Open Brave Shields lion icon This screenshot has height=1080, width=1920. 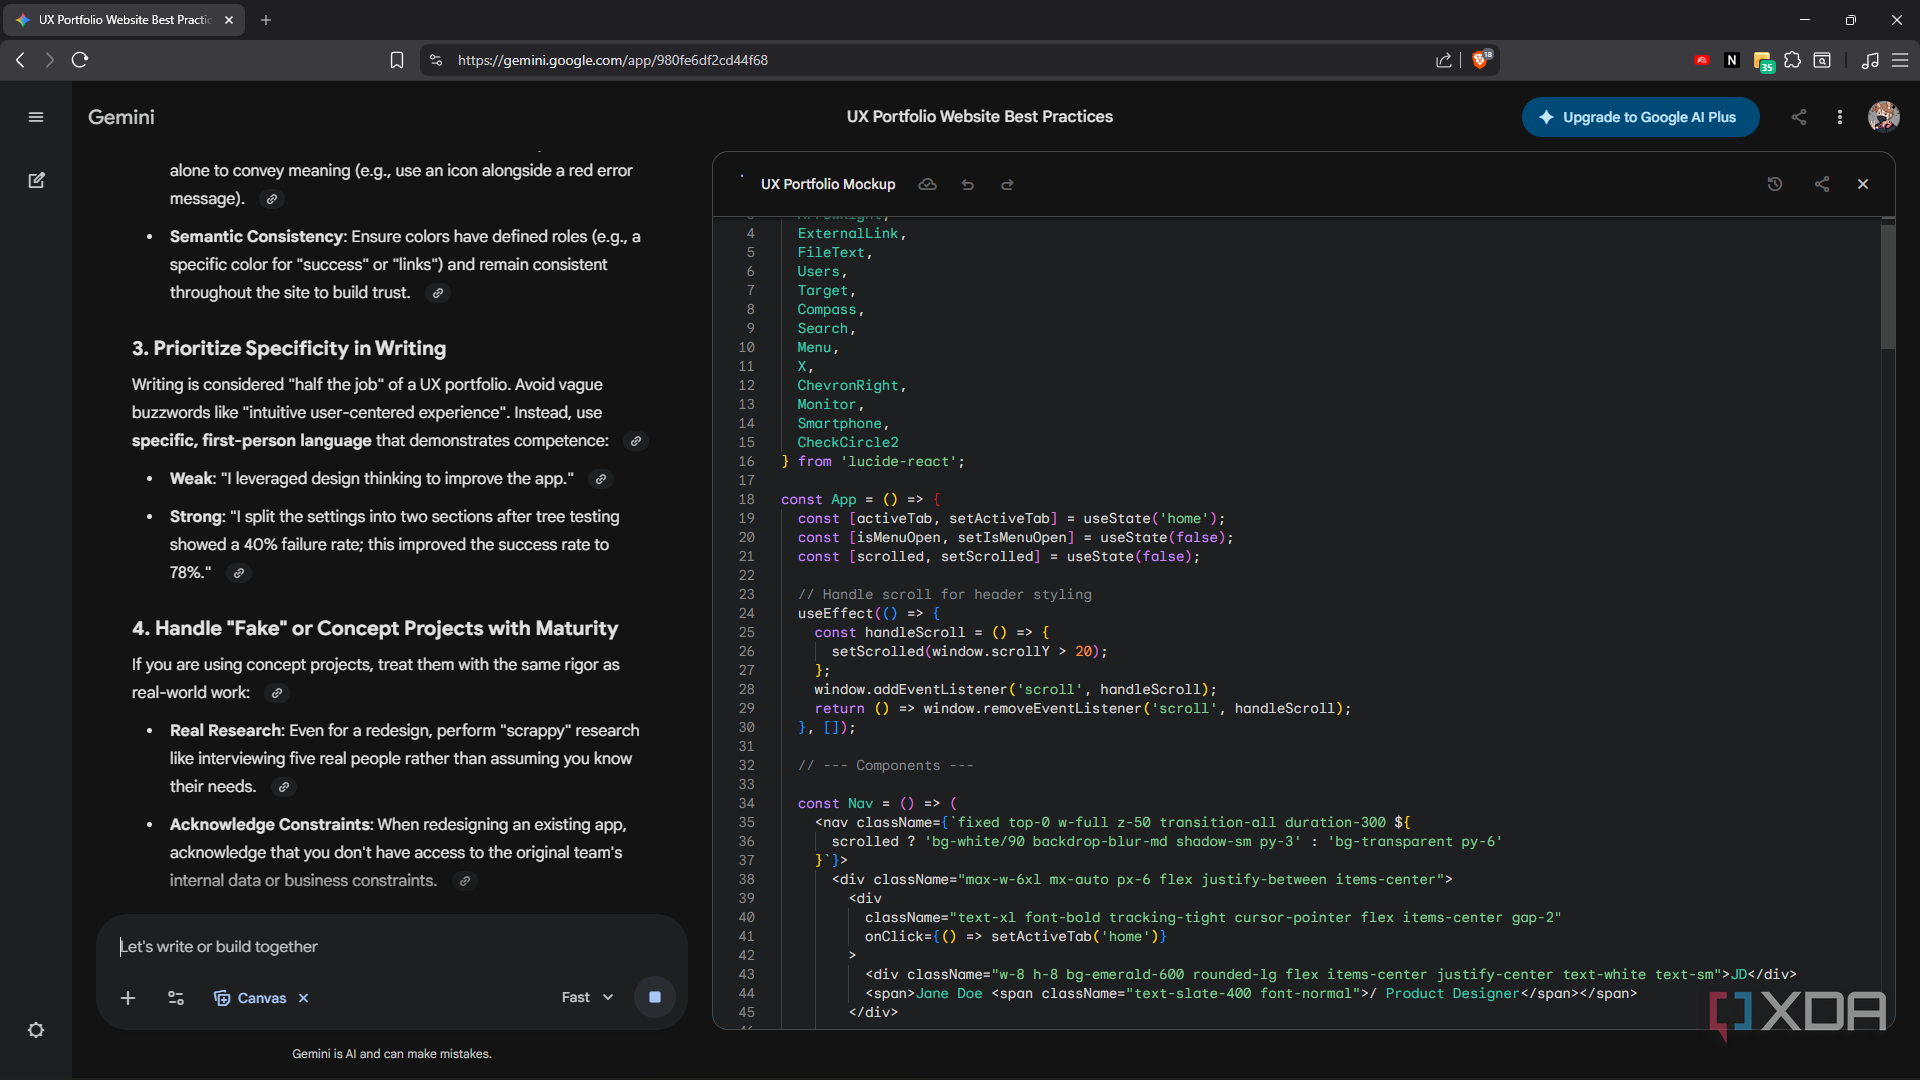[1481, 60]
